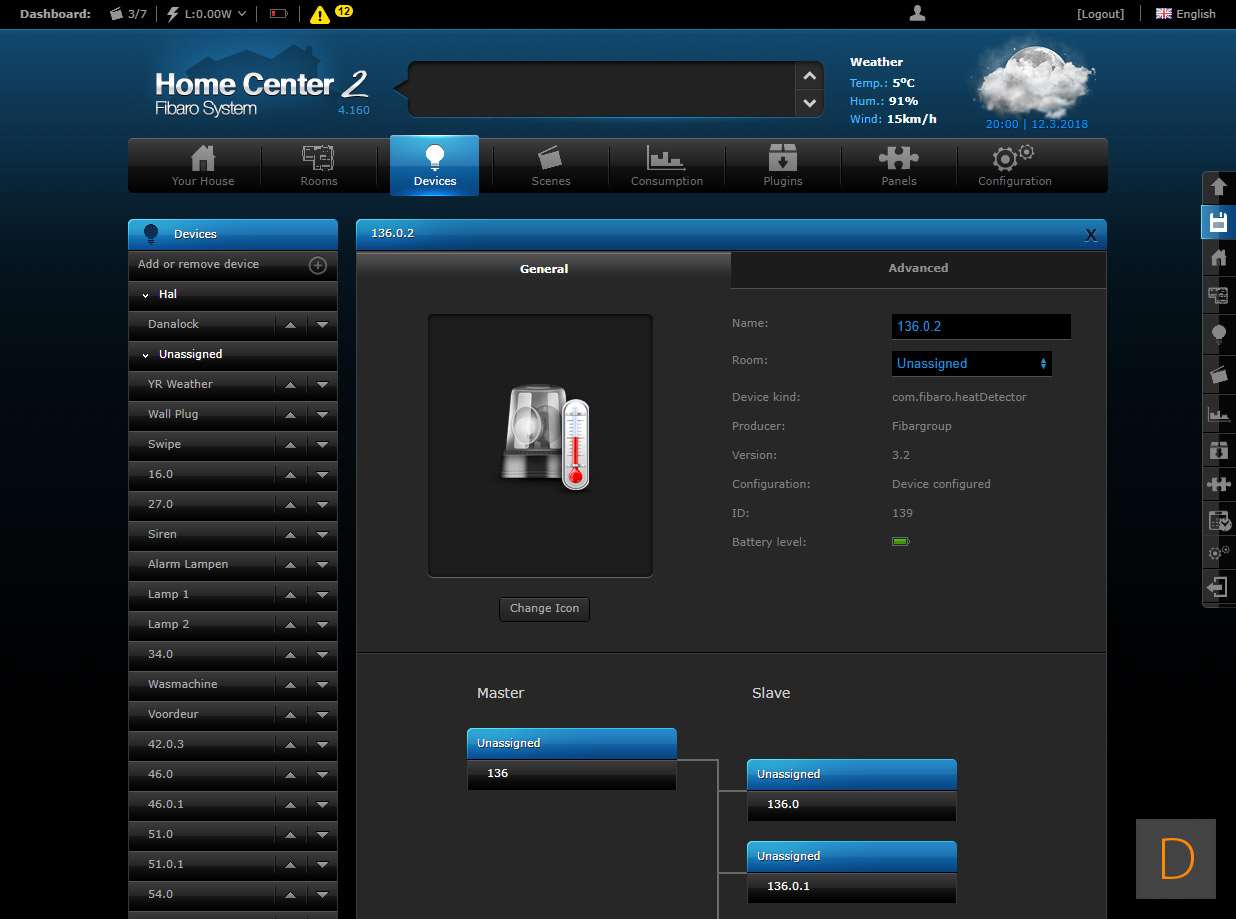Move Voordeur up with its up arrow
1236x919 pixels.
coord(290,715)
